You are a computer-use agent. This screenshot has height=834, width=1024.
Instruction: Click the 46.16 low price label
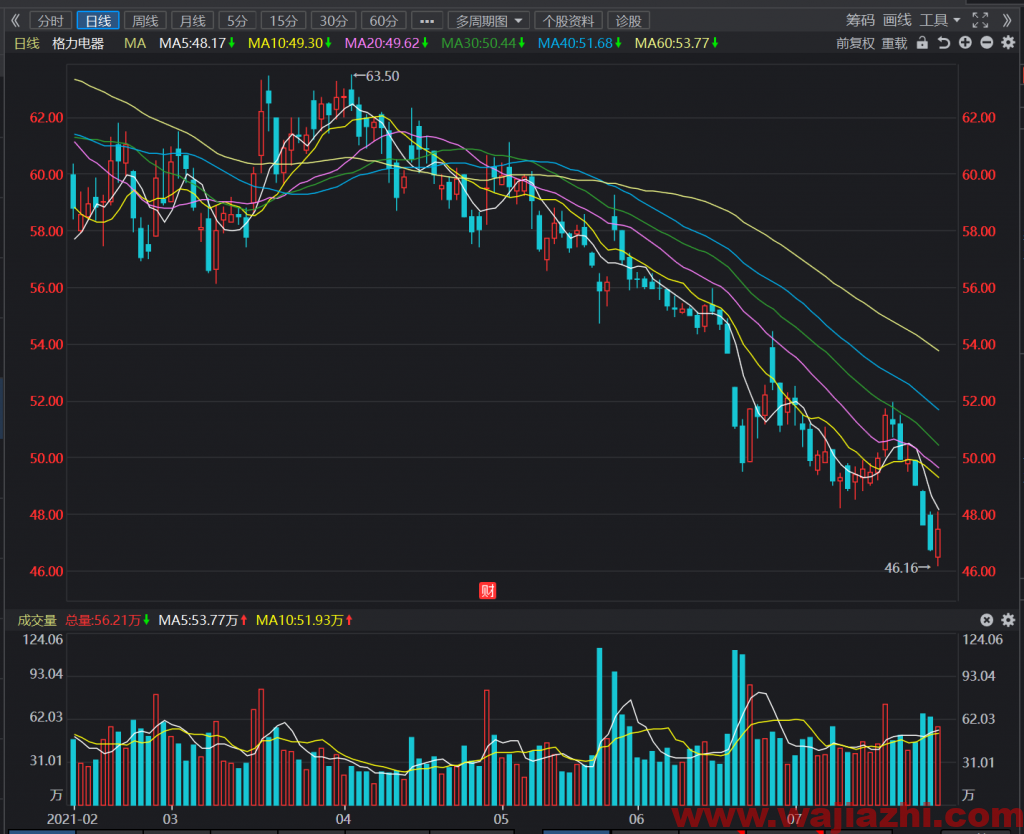901,568
